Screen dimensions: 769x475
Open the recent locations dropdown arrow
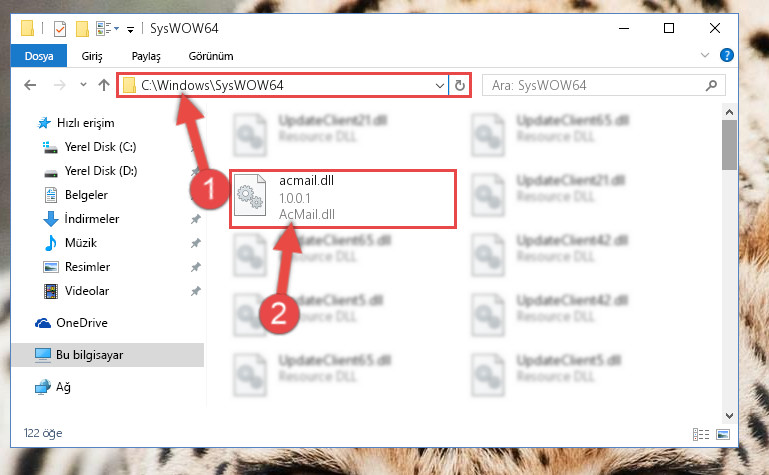click(x=83, y=85)
